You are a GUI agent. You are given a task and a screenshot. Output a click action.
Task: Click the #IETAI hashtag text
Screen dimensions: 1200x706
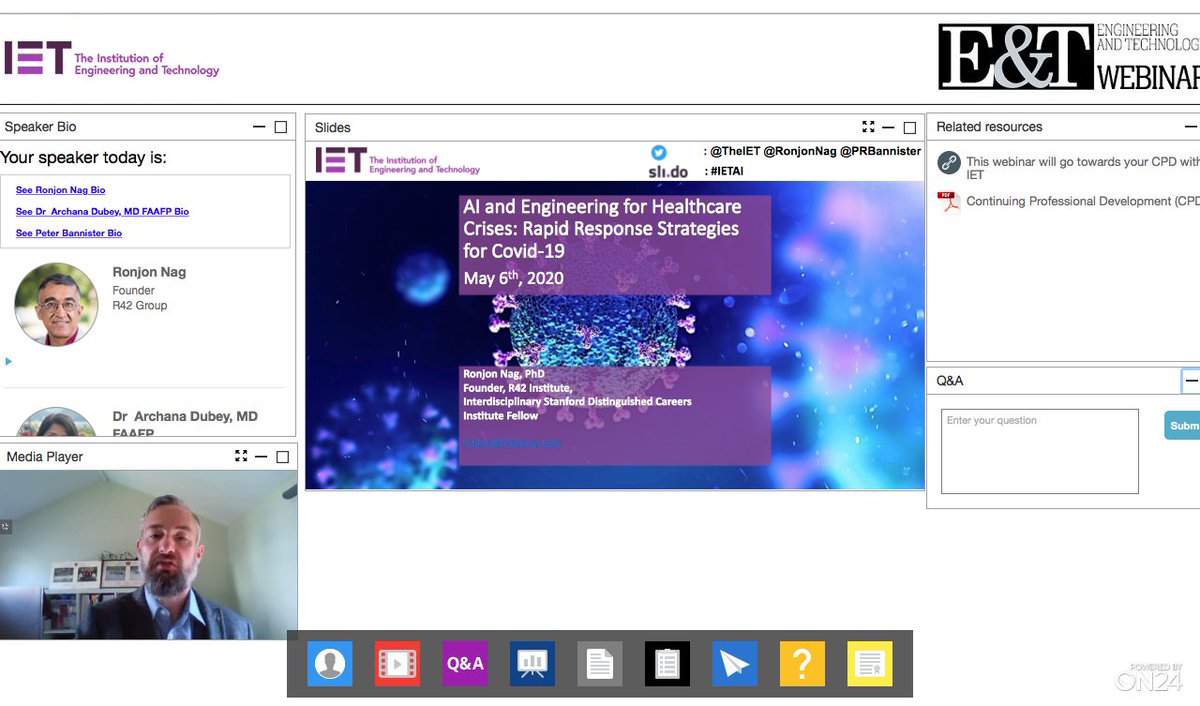click(727, 171)
